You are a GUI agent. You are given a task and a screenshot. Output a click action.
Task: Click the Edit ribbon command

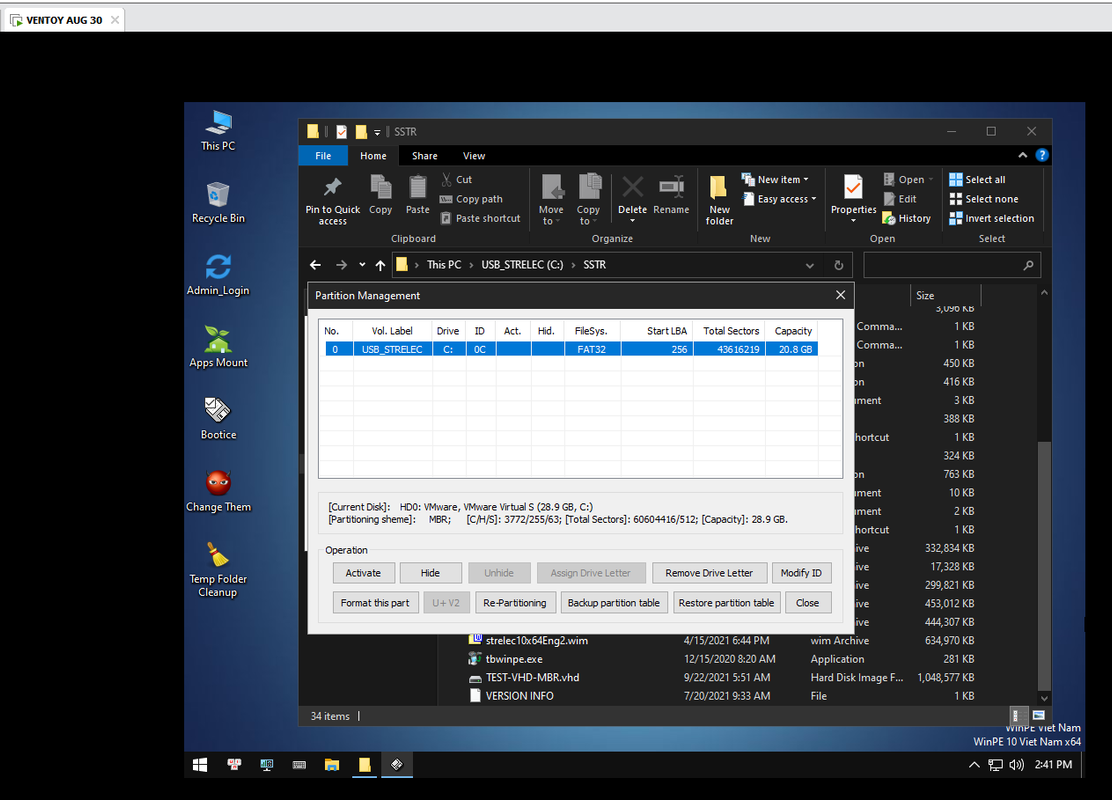click(x=901, y=199)
